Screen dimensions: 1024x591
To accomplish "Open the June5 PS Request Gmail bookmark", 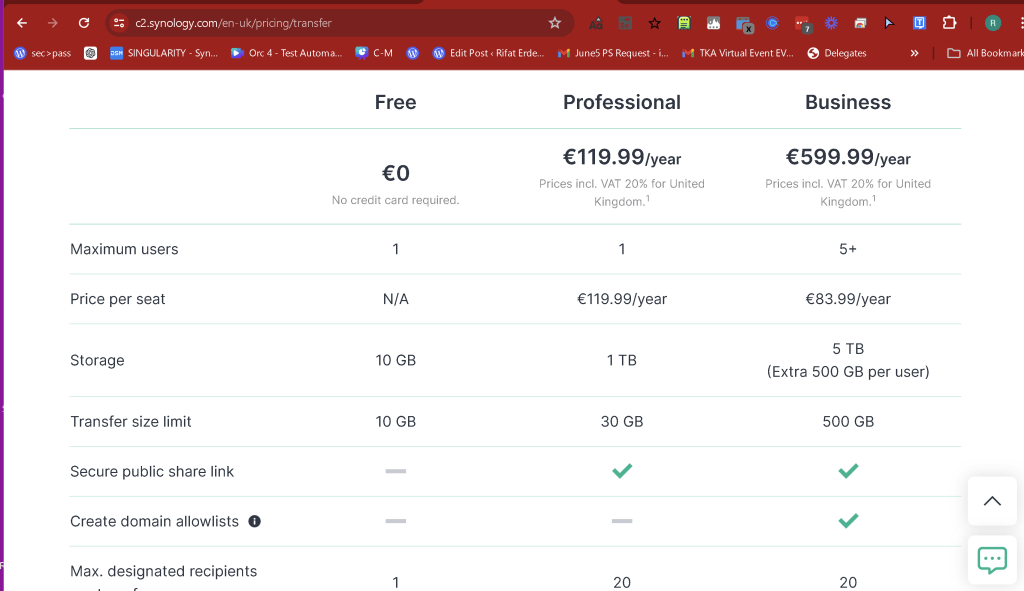I will (x=613, y=53).
